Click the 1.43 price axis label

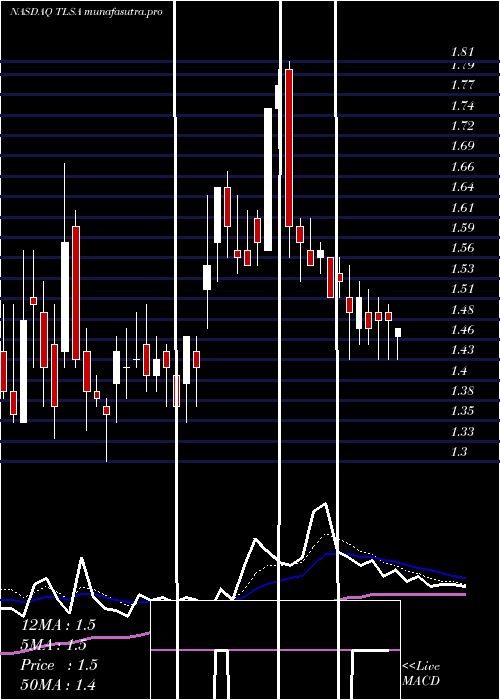click(x=462, y=350)
